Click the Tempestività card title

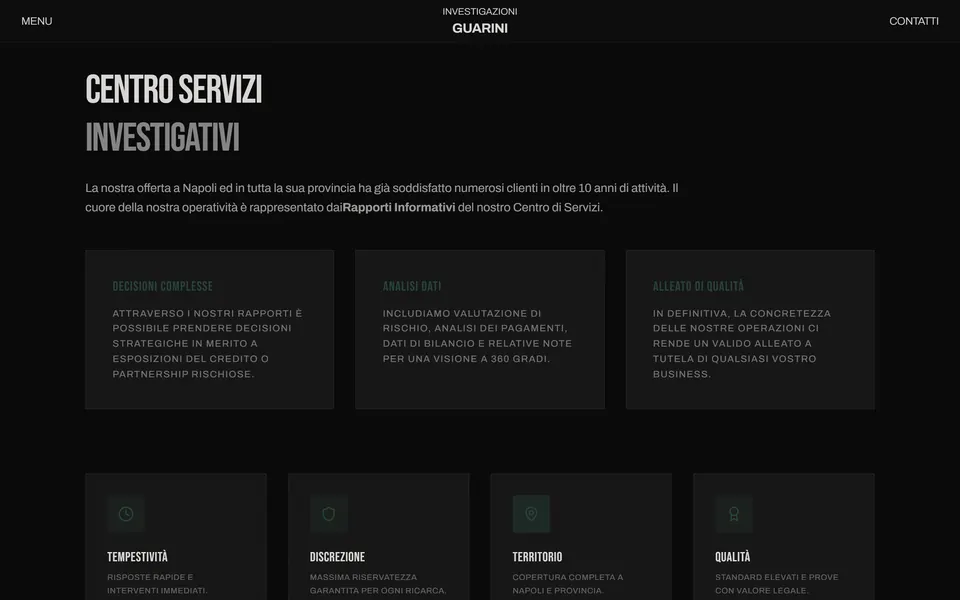click(x=137, y=557)
